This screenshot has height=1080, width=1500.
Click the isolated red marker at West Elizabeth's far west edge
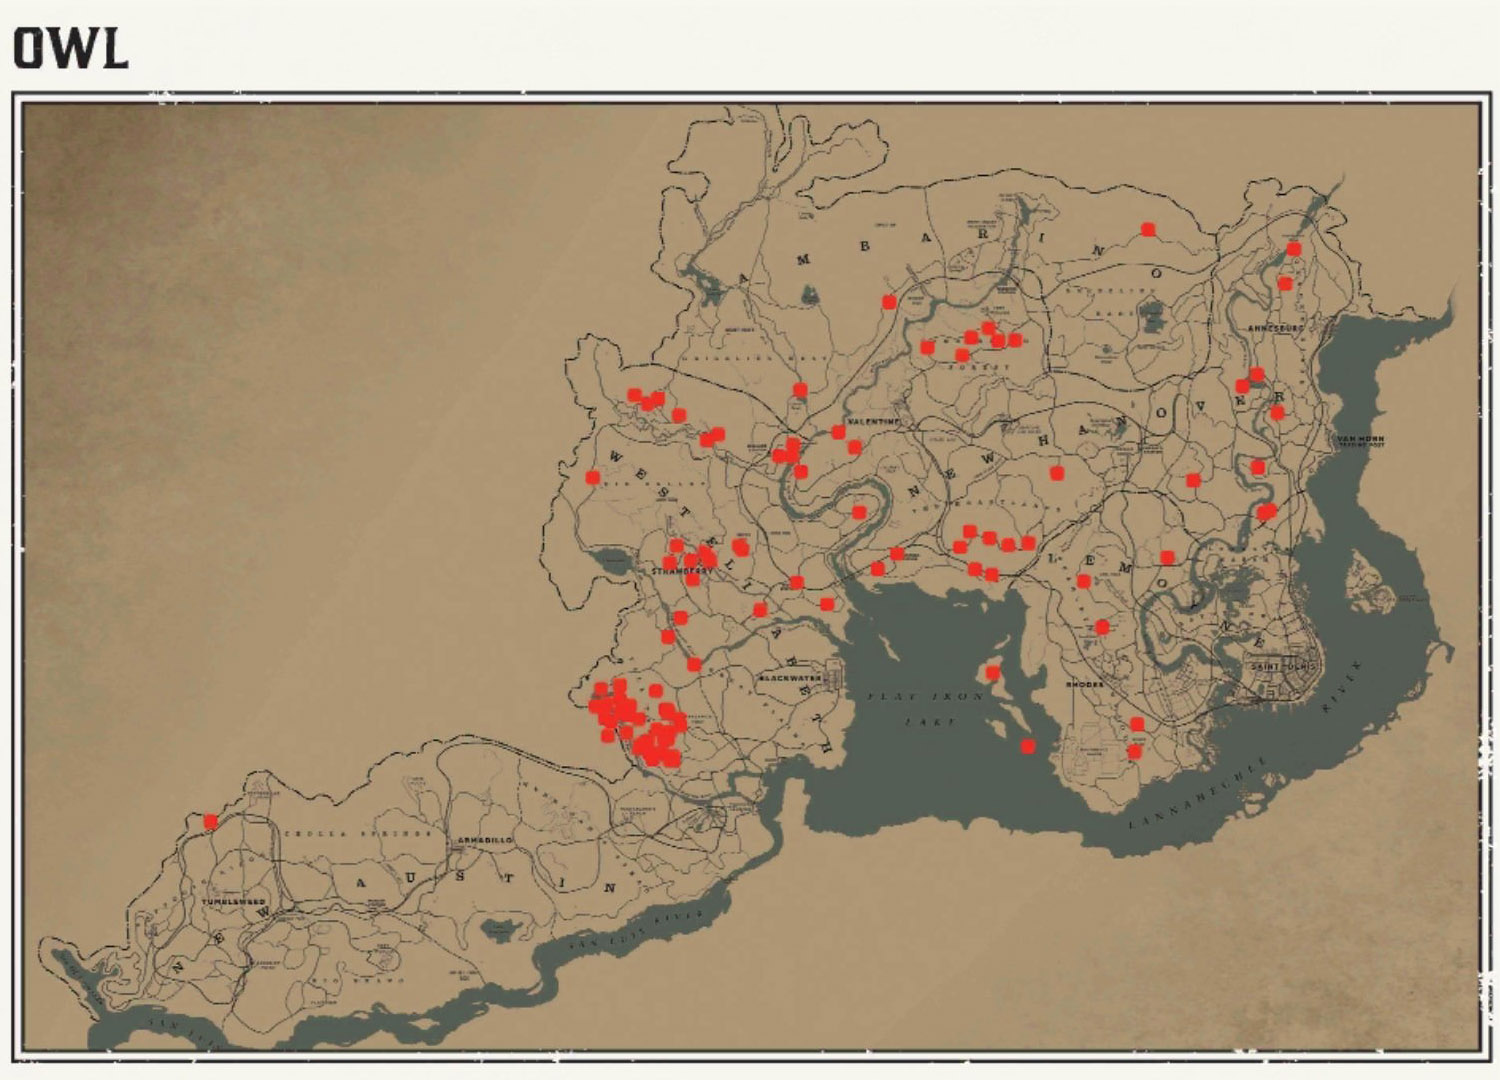tap(592, 477)
